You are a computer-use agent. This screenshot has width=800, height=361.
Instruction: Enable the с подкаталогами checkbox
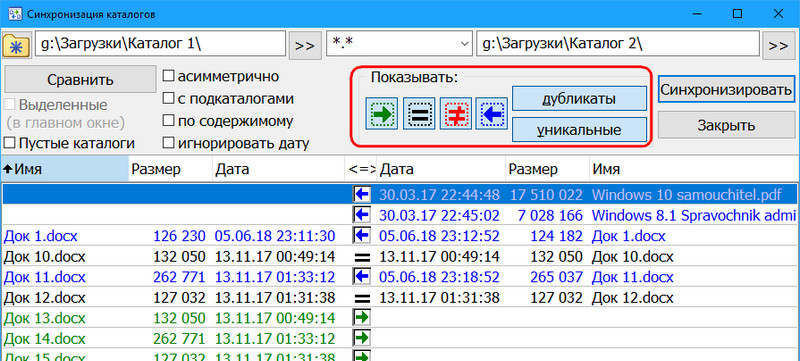coord(168,98)
